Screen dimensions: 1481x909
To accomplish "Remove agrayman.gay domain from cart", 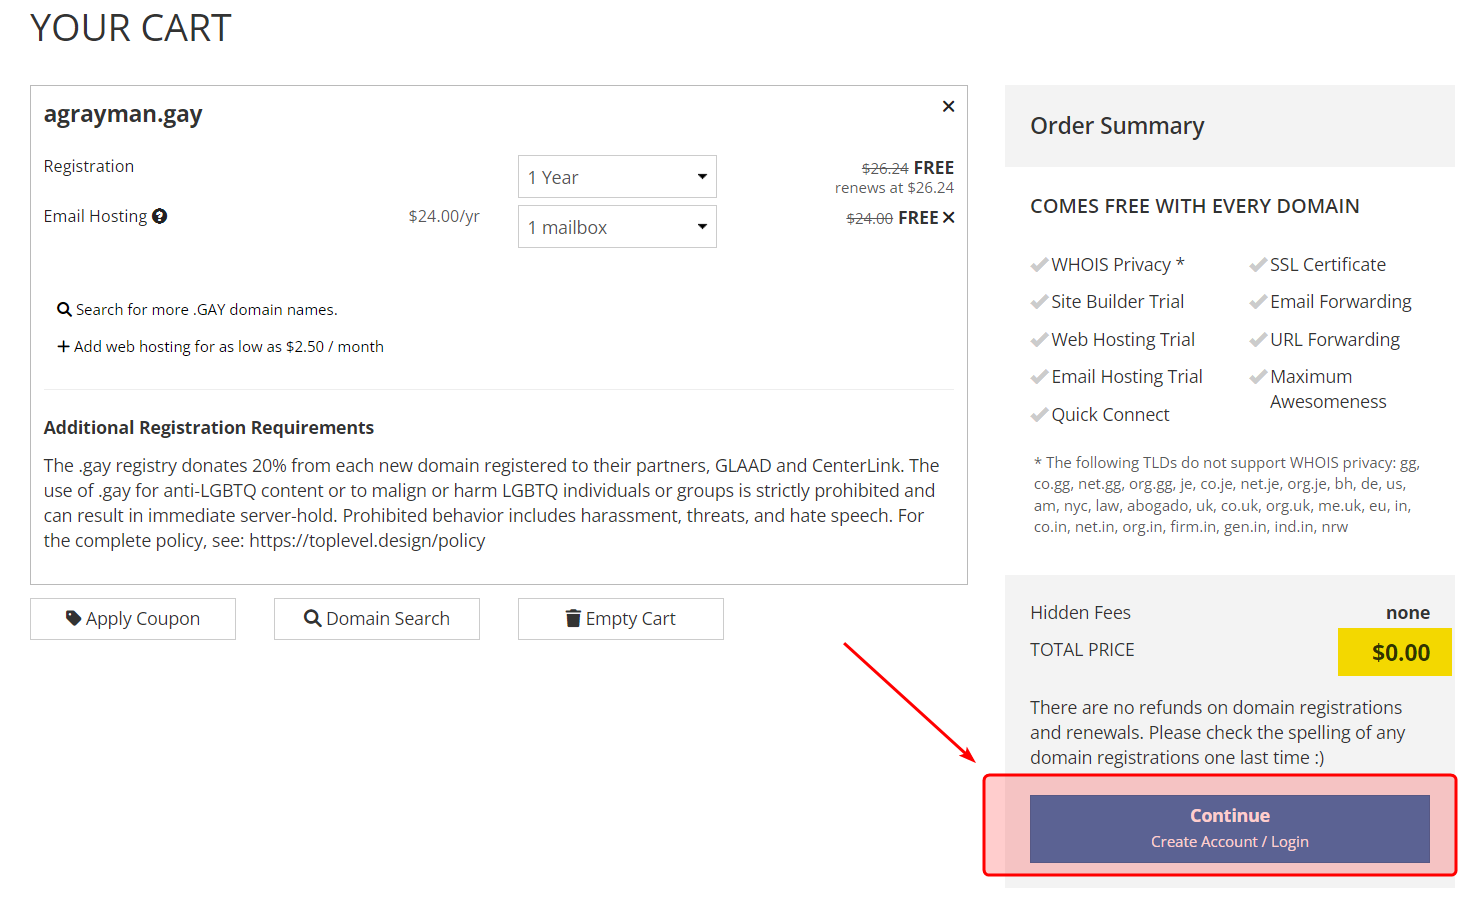I will pos(948,107).
